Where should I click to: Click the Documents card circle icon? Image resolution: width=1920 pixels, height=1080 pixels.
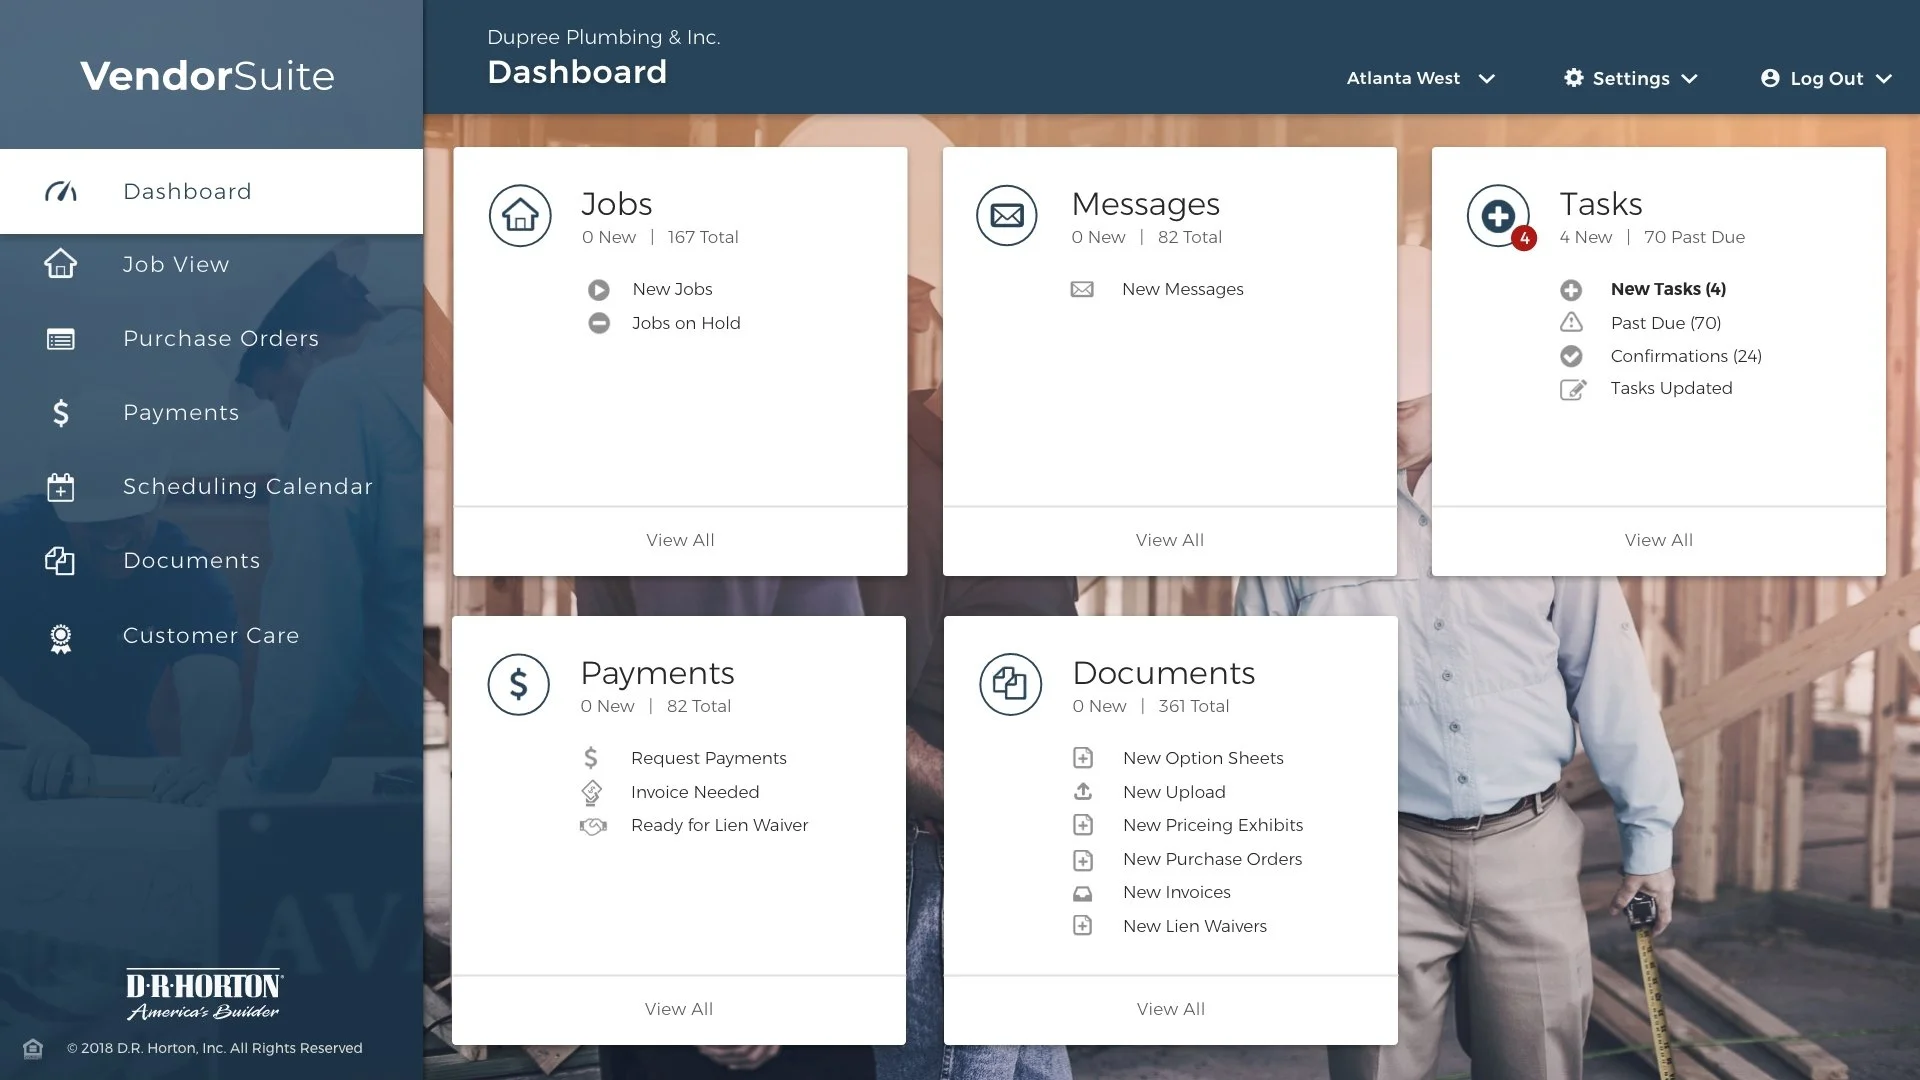(x=1010, y=684)
